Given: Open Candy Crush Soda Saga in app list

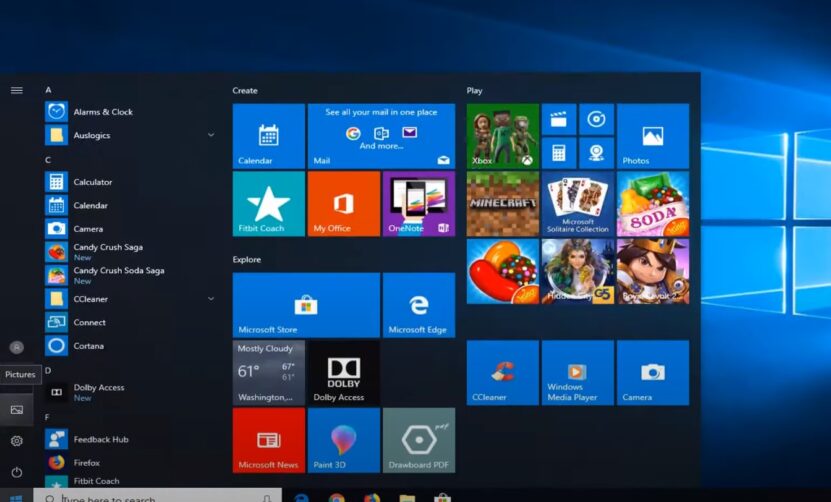Looking at the screenshot, I should pyautogui.click(x=131, y=275).
